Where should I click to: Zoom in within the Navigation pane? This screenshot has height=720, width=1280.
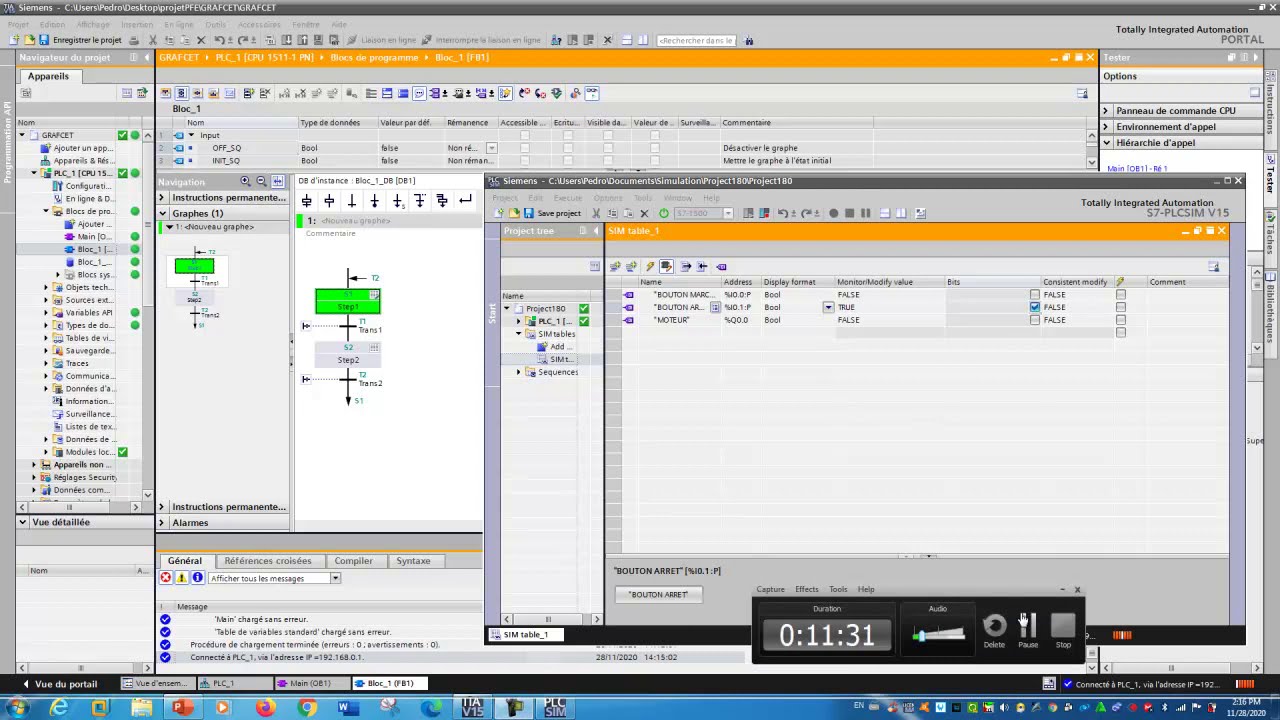tap(245, 181)
